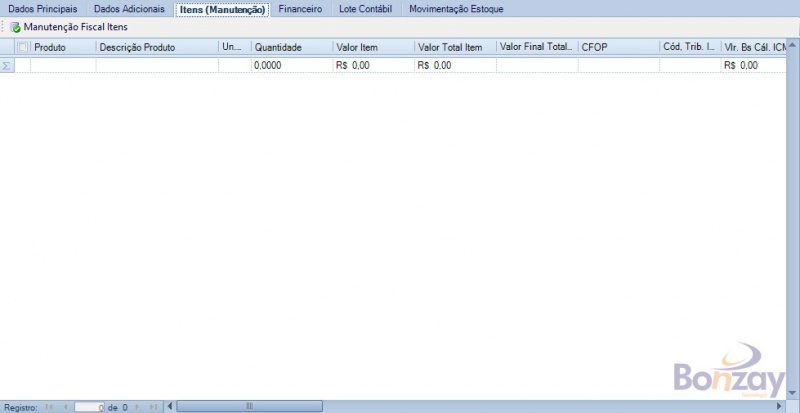This screenshot has width=800, height=413.
Task: Toggle the select-all checkbox in grid header
Action: [23, 47]
